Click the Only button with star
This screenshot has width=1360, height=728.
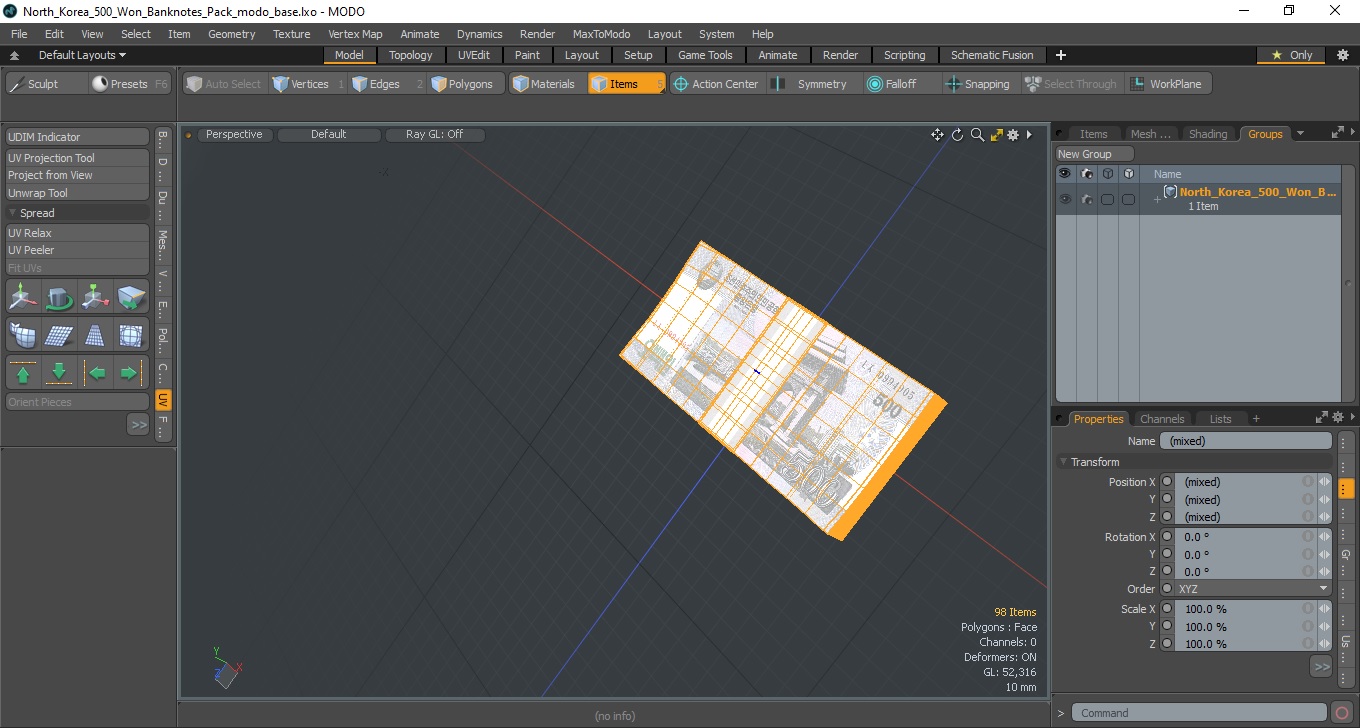click(x=1292, y=55)
